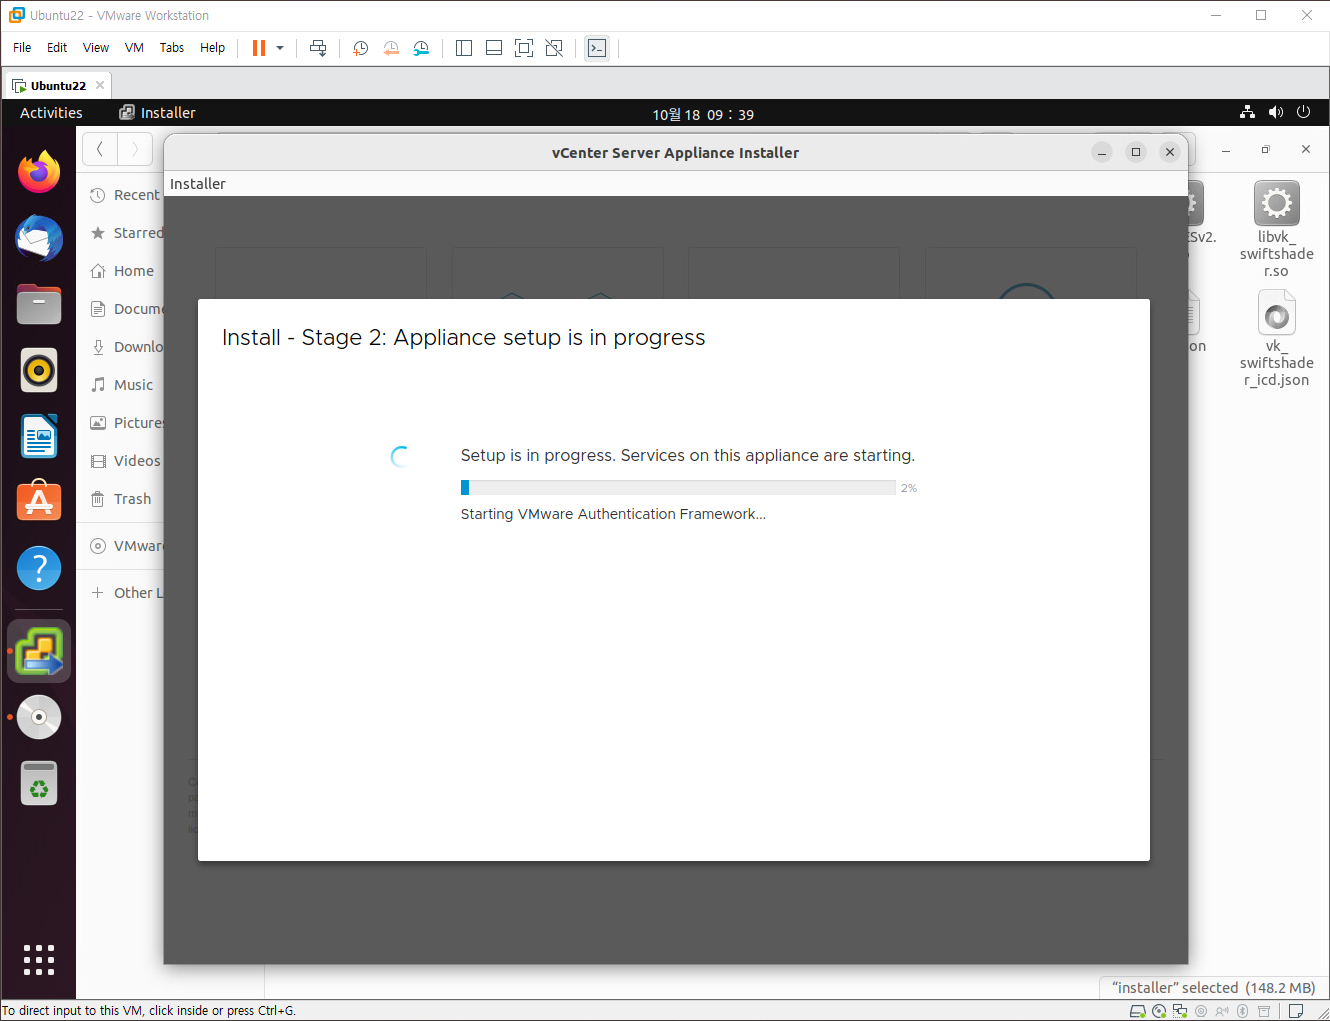Select the libvk_swiftshader.so file icon
1330x1021 pixels.
click(x=1276, y=204)
